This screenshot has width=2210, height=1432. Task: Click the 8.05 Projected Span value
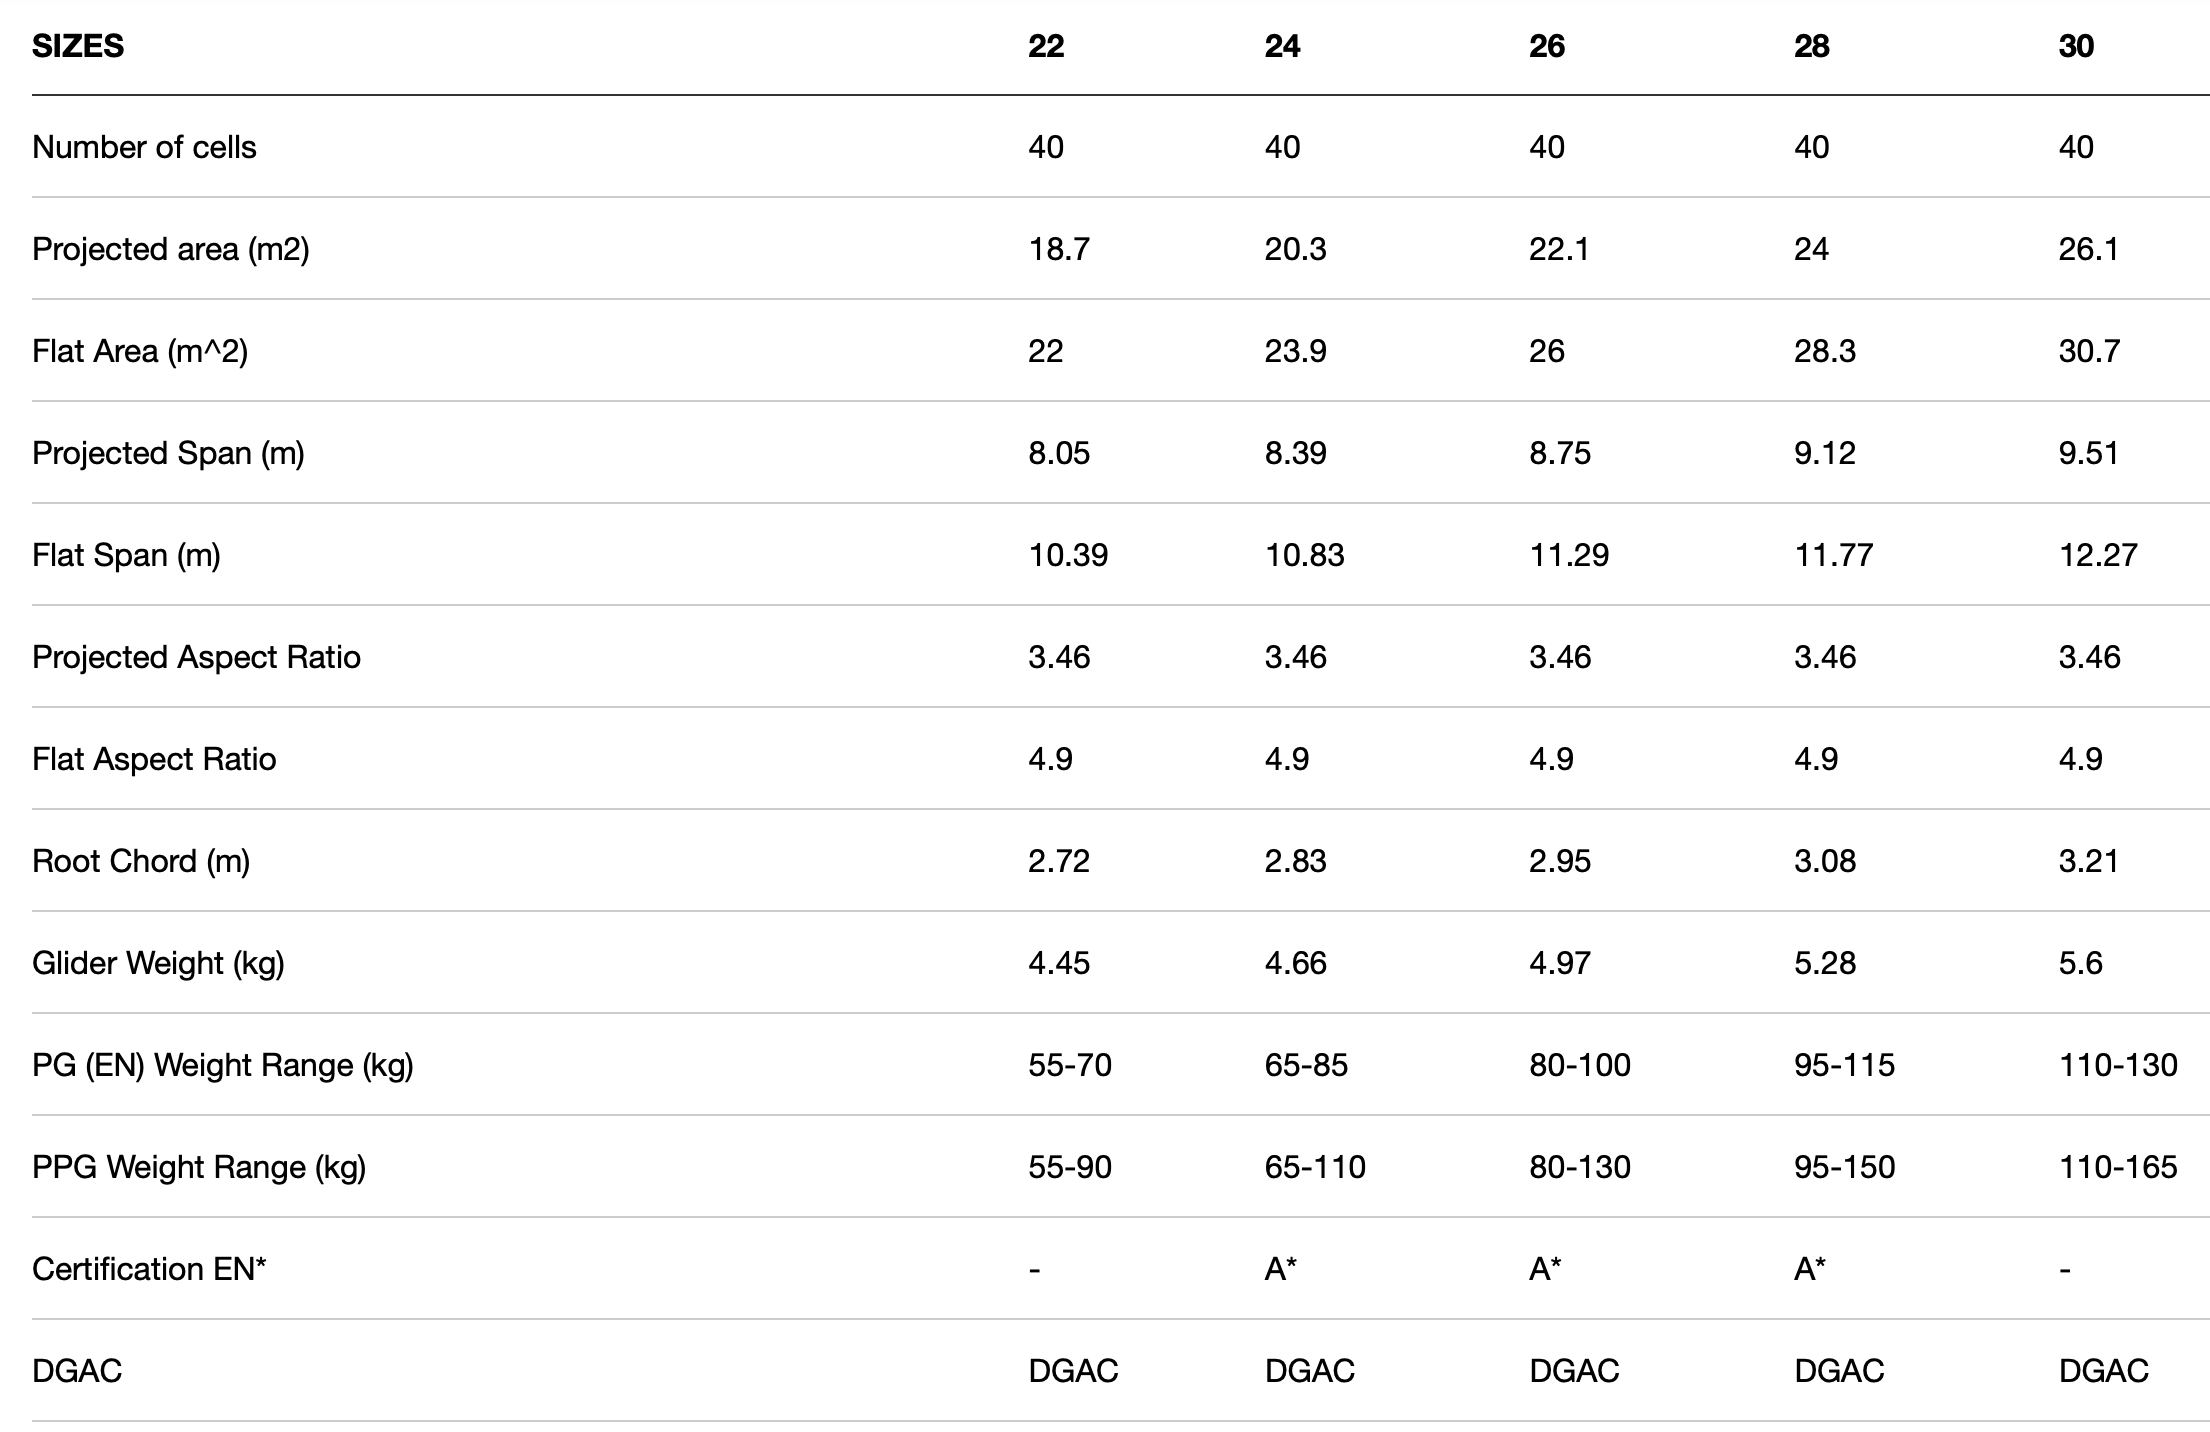coord(1059,453)
